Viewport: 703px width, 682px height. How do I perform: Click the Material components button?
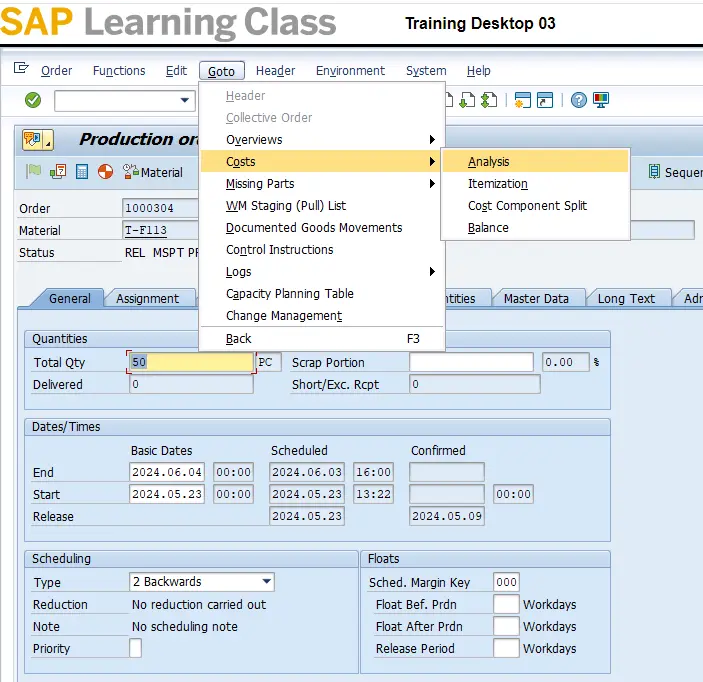point(153,172)
